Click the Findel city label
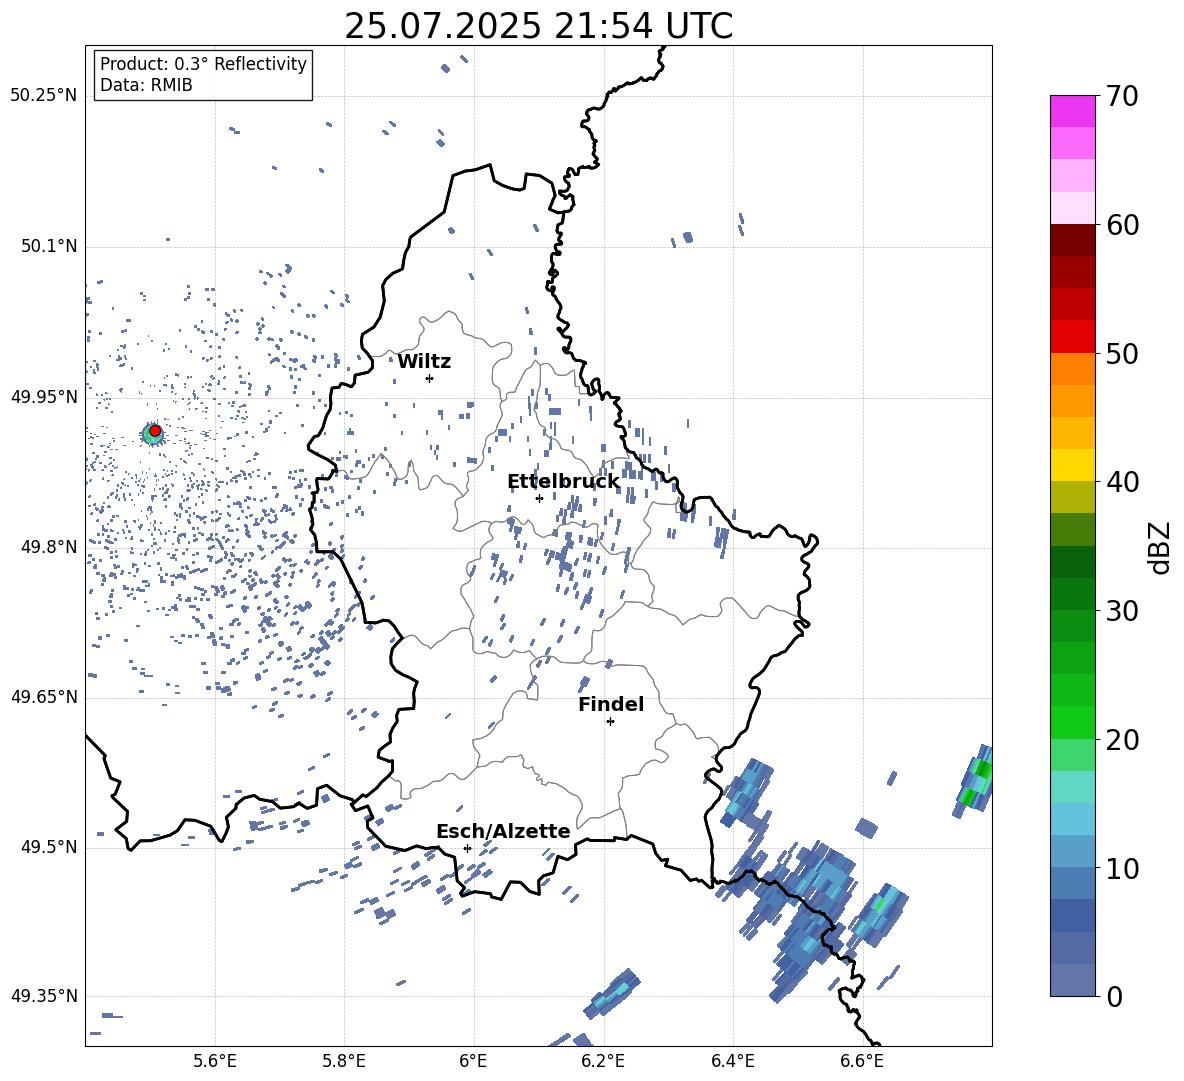Screen dimensions: 1184x1081 point(611,704)
